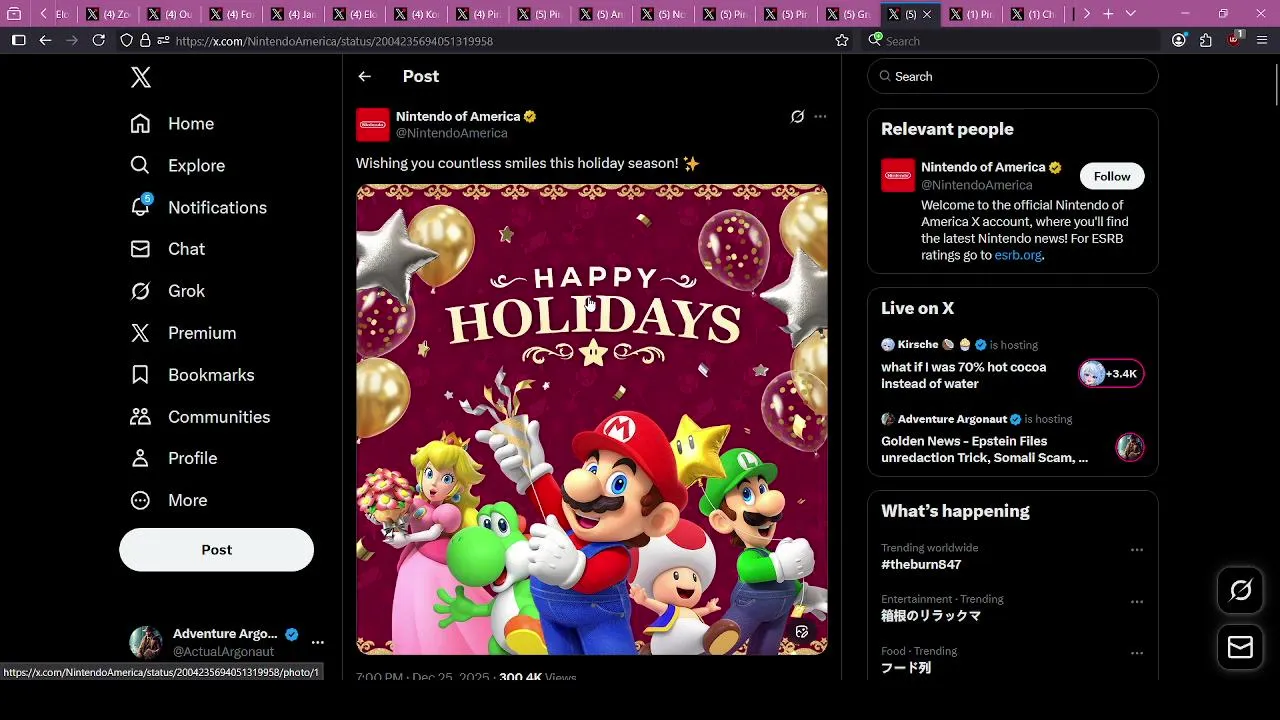This screenshot has height=720, width=1280.
Task: Open options for 箱根のリラックマ trend
Action: coord(1137,602)
